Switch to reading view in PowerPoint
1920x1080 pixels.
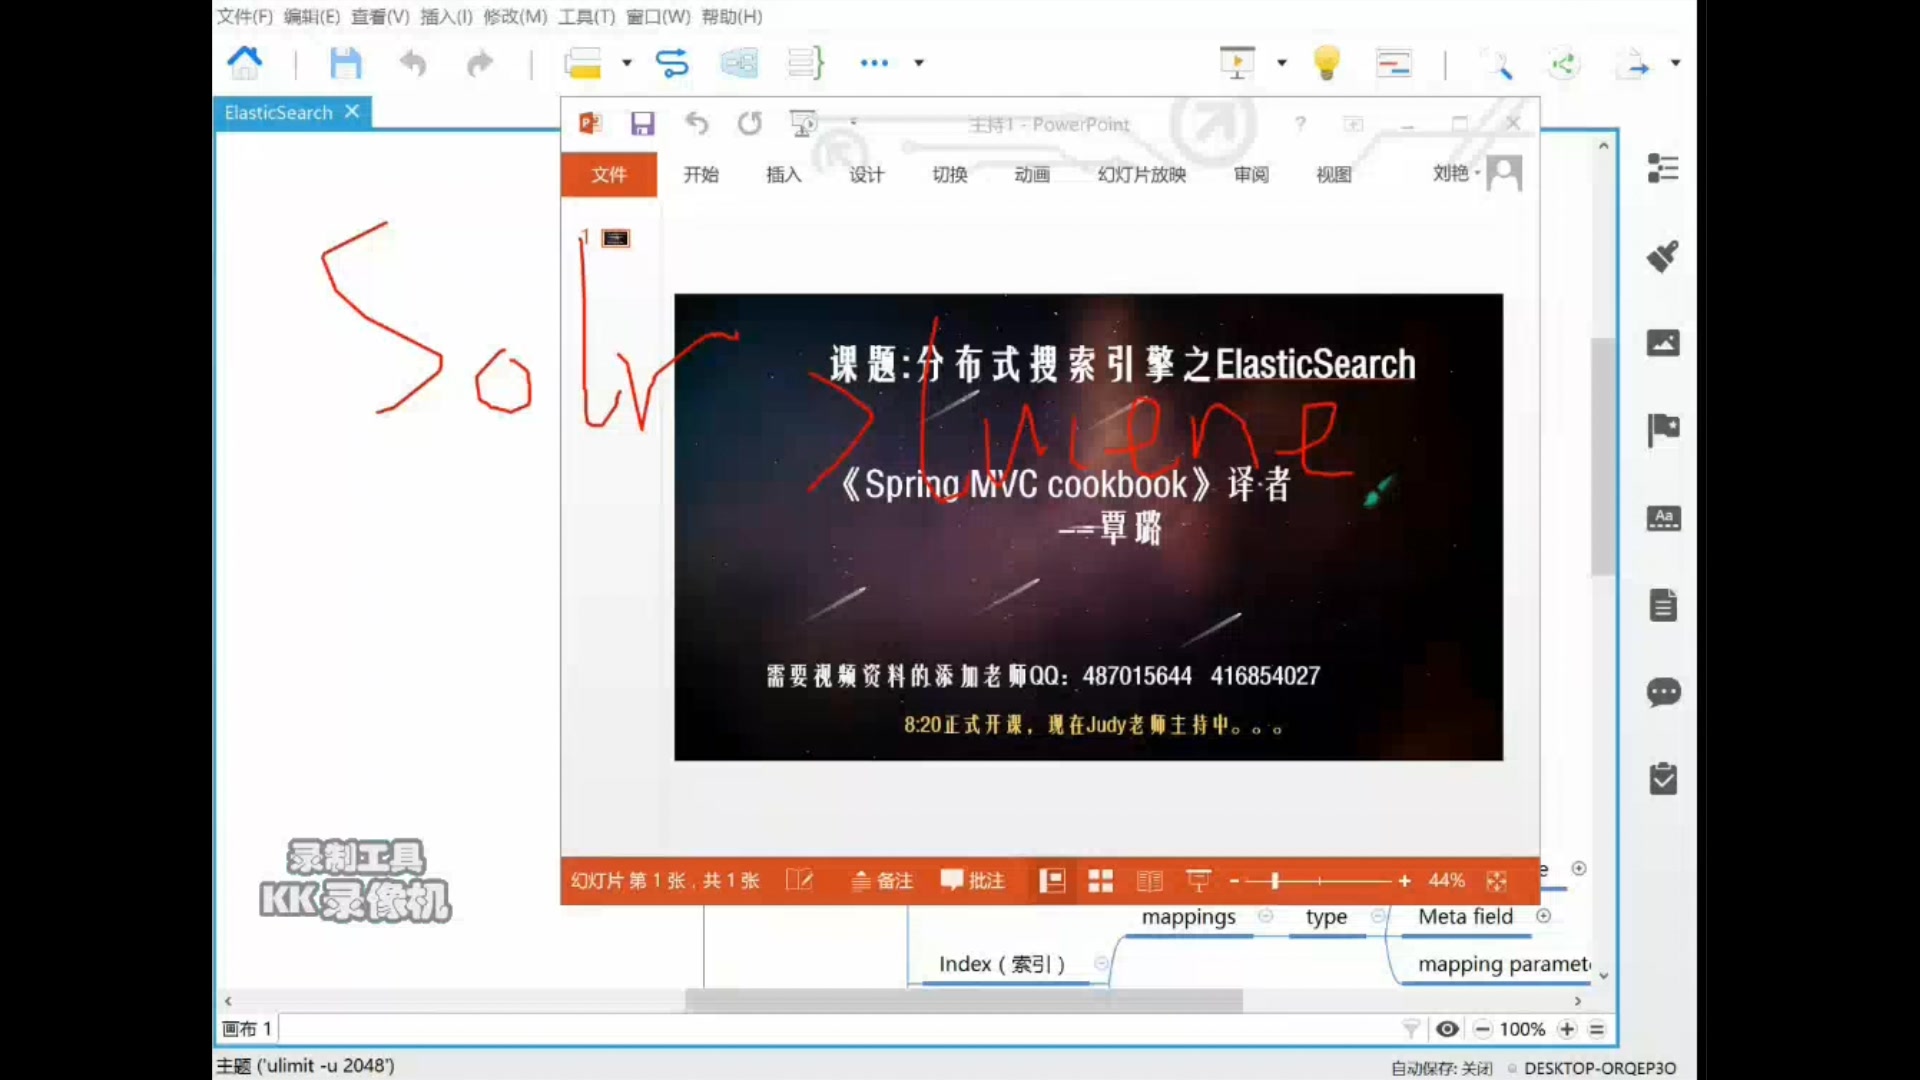pyautogui.click(x=1149, y=880)
